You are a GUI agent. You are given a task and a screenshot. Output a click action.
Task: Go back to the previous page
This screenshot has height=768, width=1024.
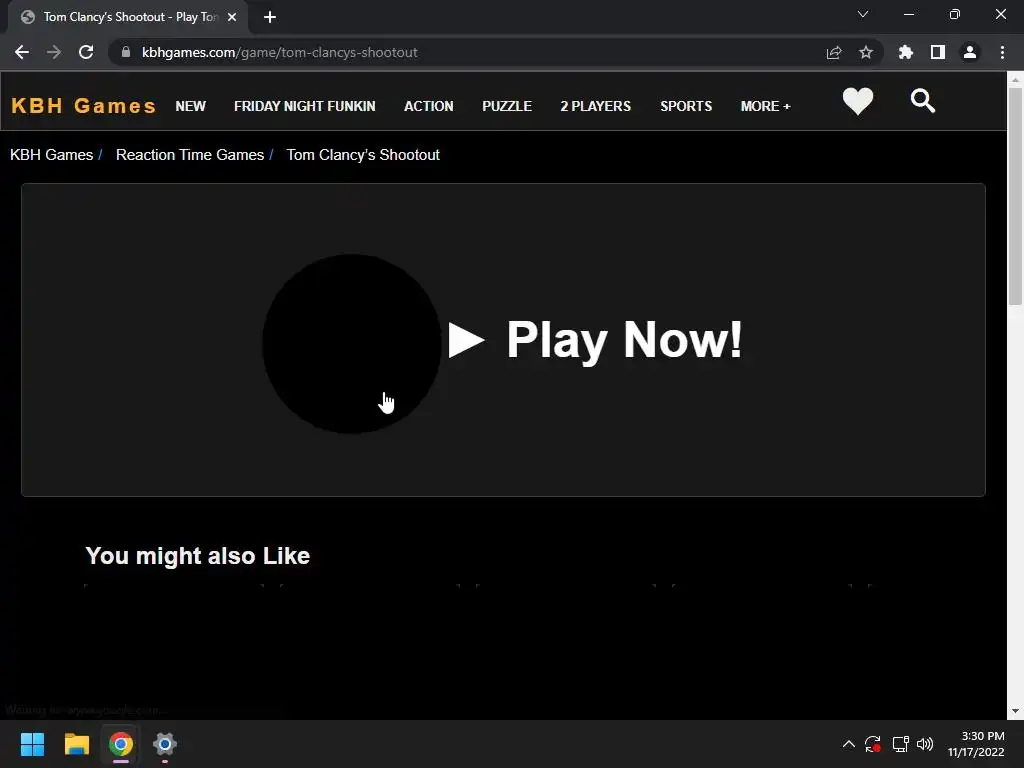(22, 52)
